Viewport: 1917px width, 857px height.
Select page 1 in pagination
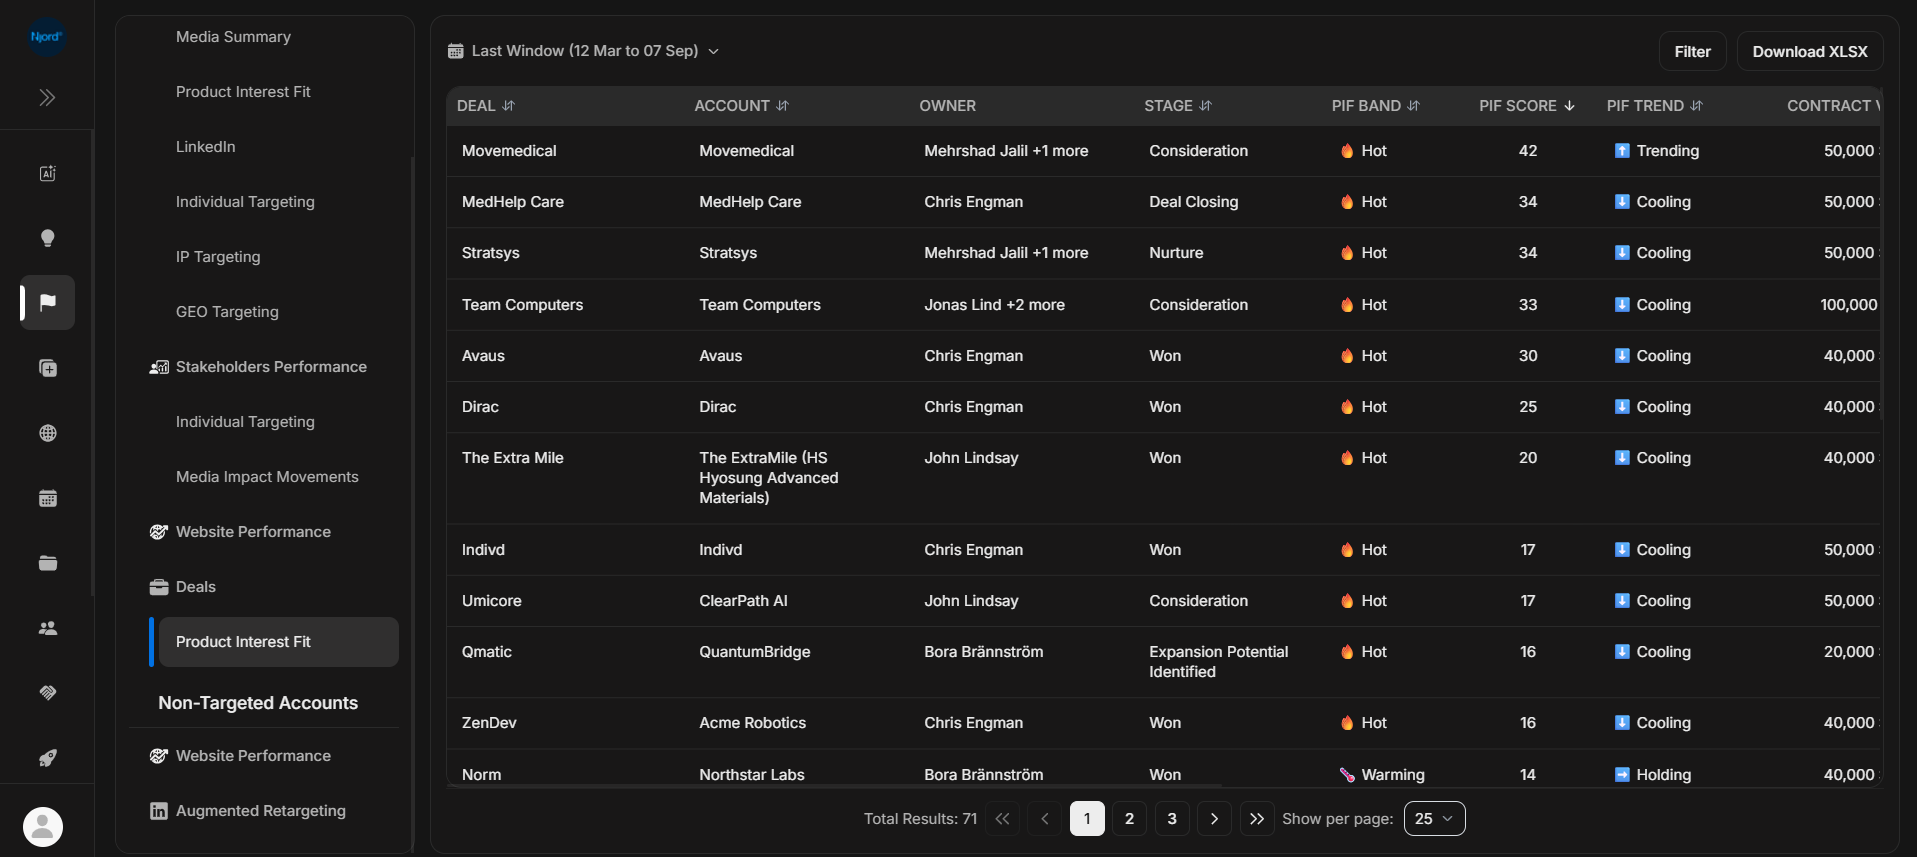coord(1087,819)
